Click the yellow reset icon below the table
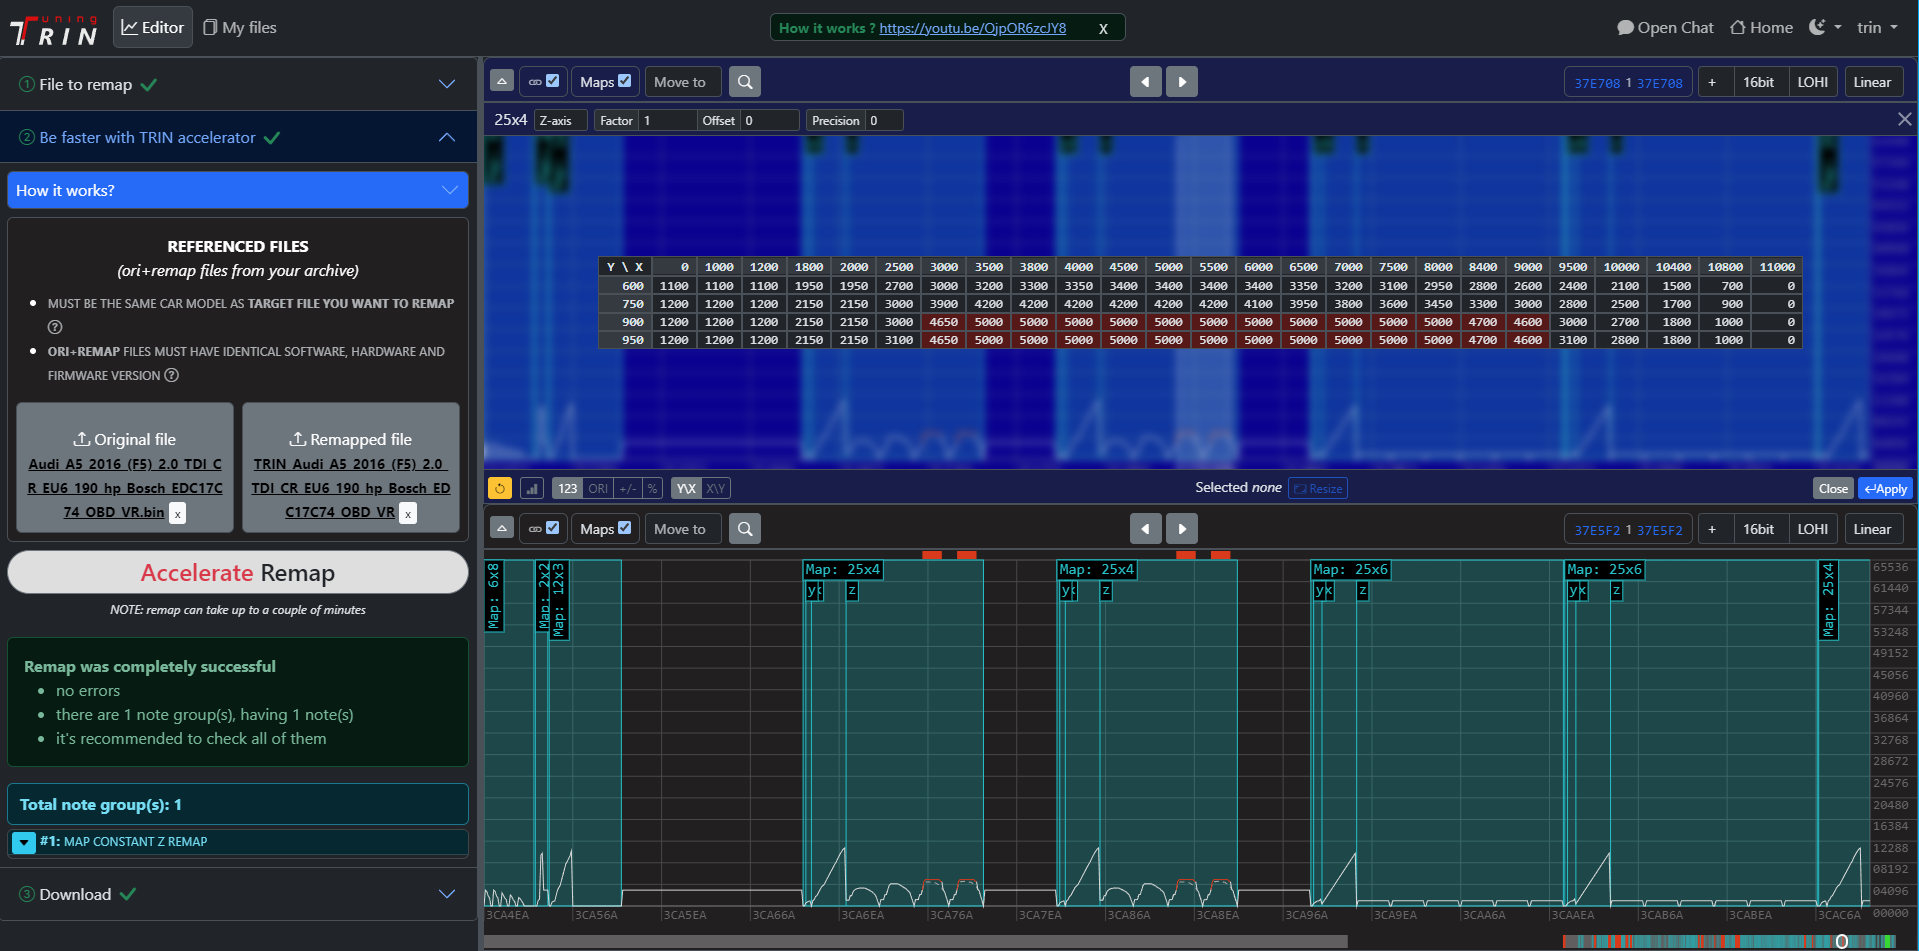Viewport: 1919px width, 951px height. tap(500, 488)
